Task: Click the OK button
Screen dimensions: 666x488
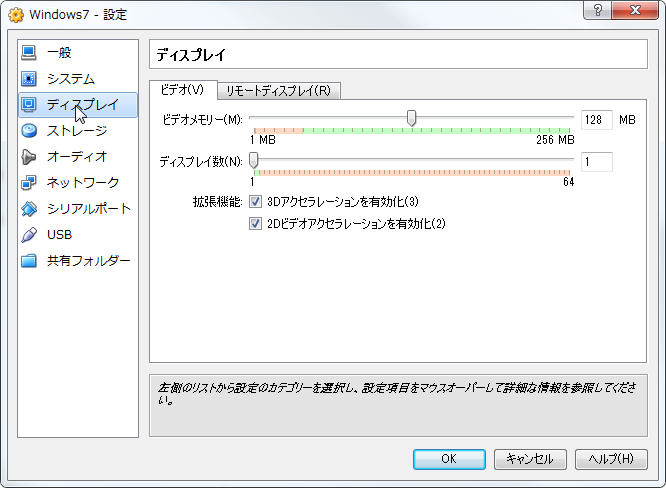Action: [x=449, y=459]
